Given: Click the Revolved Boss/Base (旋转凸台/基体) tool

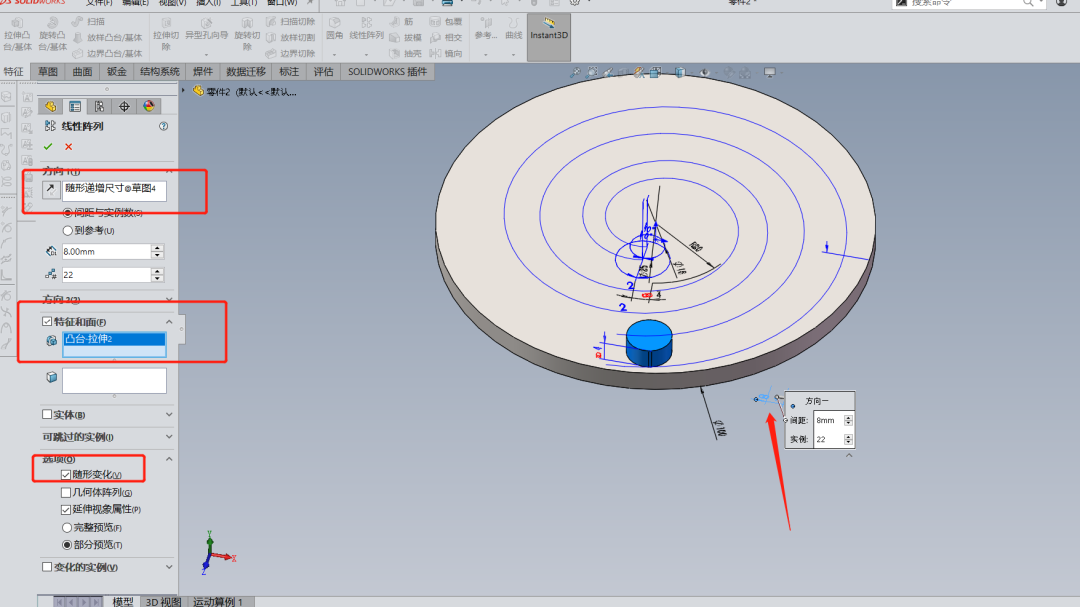Looking at the screenshot, I should (x=52, y=34).
